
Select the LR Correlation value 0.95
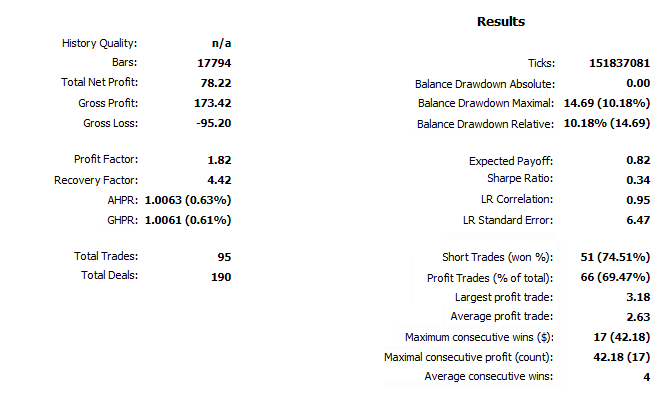638,200
